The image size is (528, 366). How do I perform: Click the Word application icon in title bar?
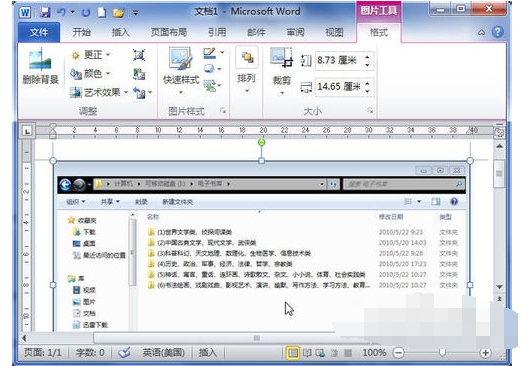26,13
